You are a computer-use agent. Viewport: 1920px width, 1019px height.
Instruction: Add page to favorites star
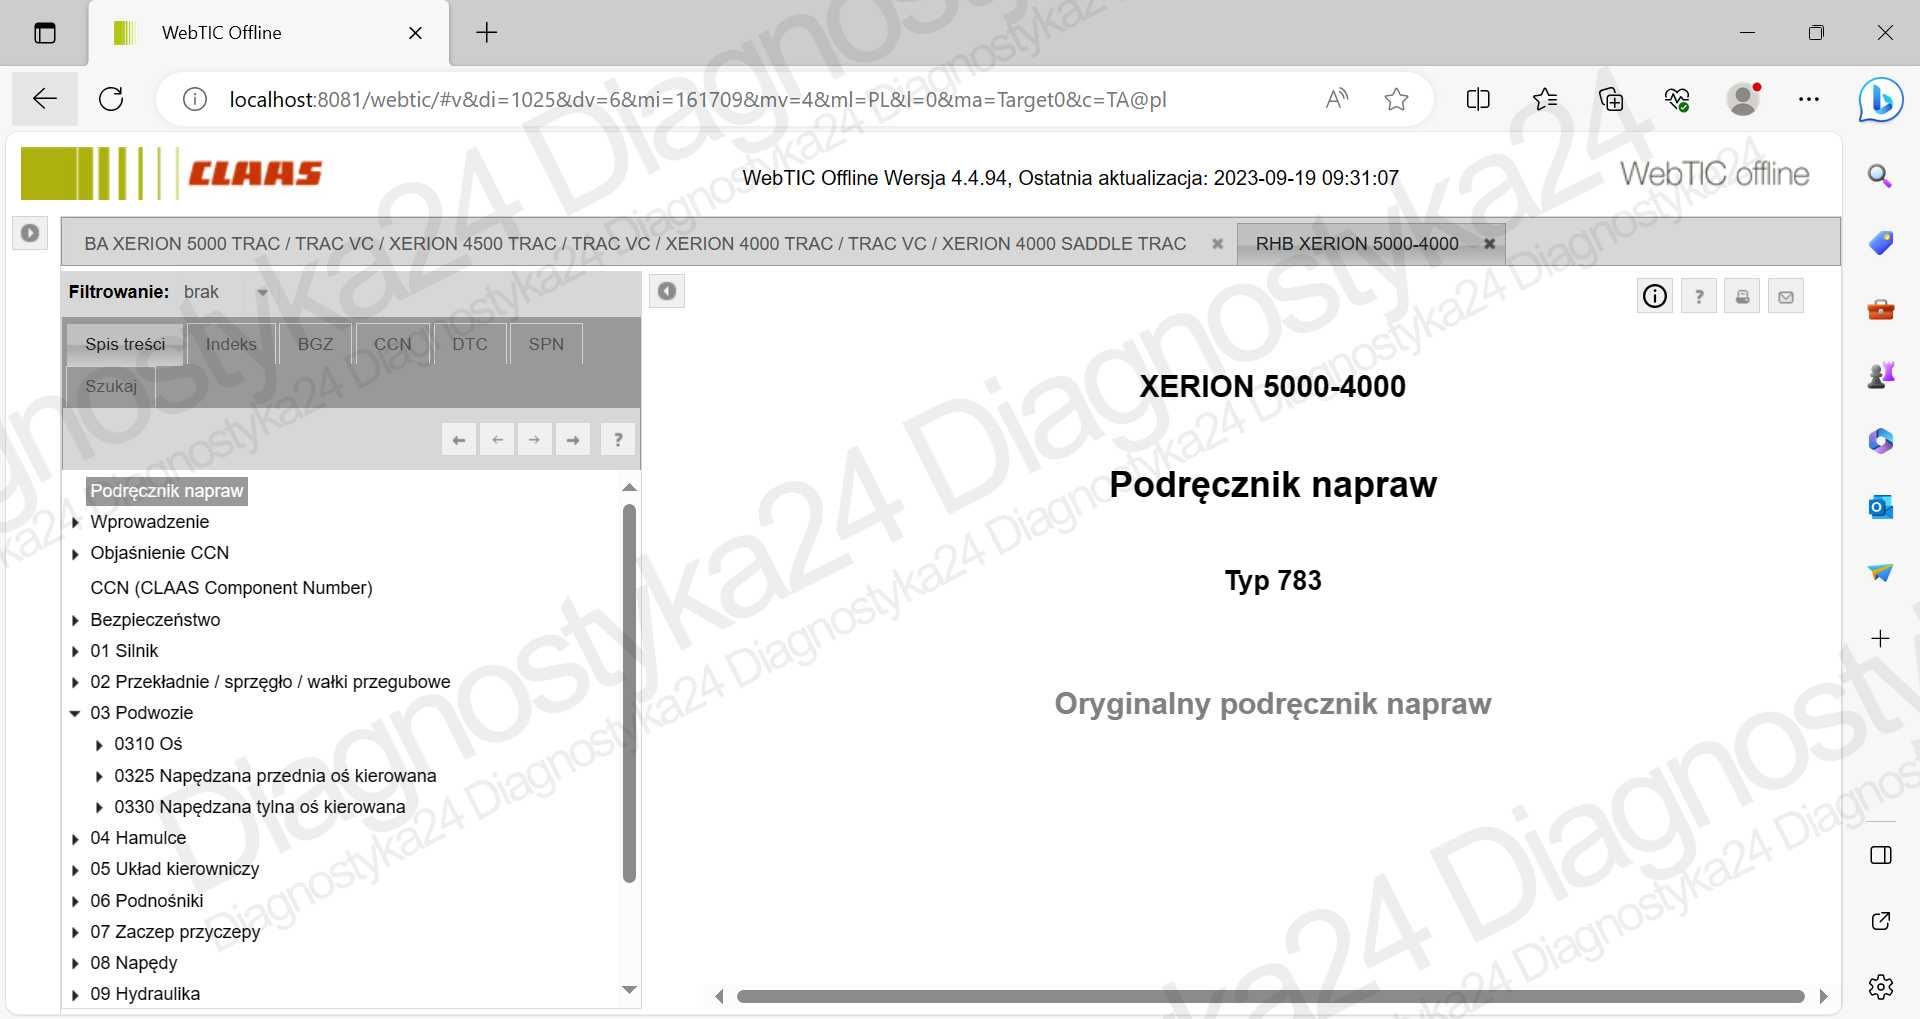(1397, 99)
